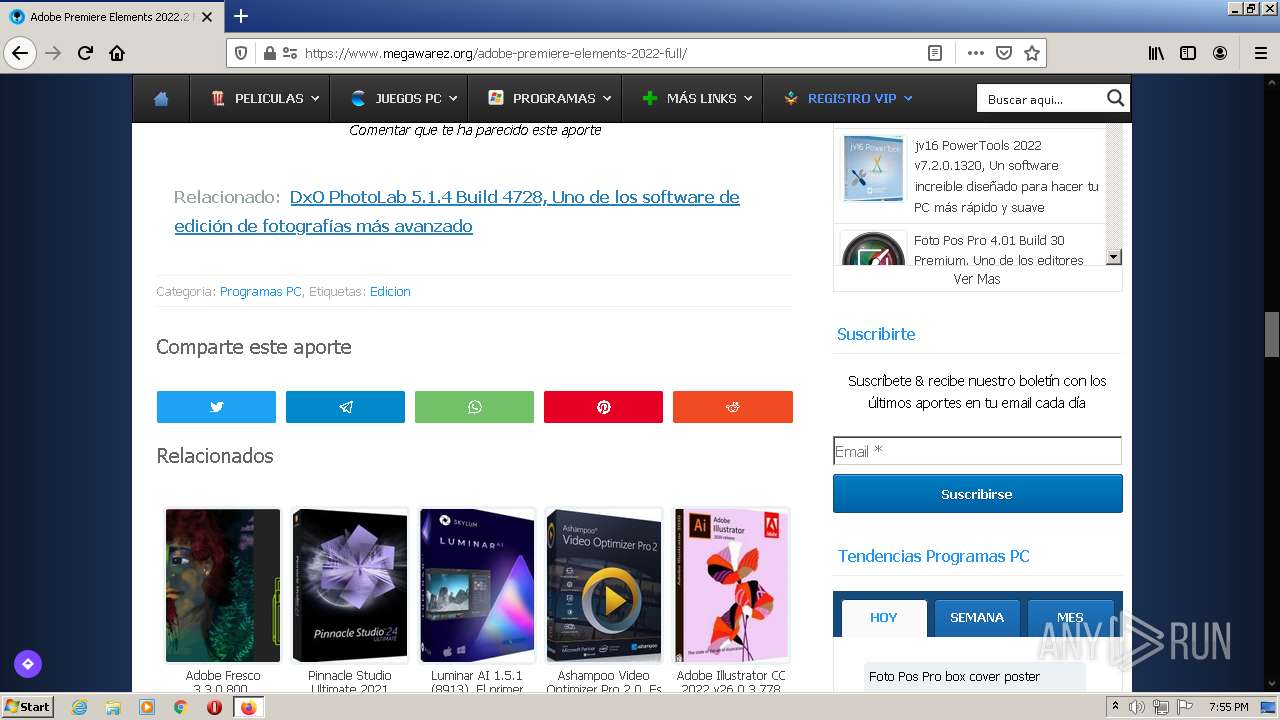Screen dimensions: 1280x720
Task: Open the tracking protection shield icon
Action: click(x=240, y=53)
